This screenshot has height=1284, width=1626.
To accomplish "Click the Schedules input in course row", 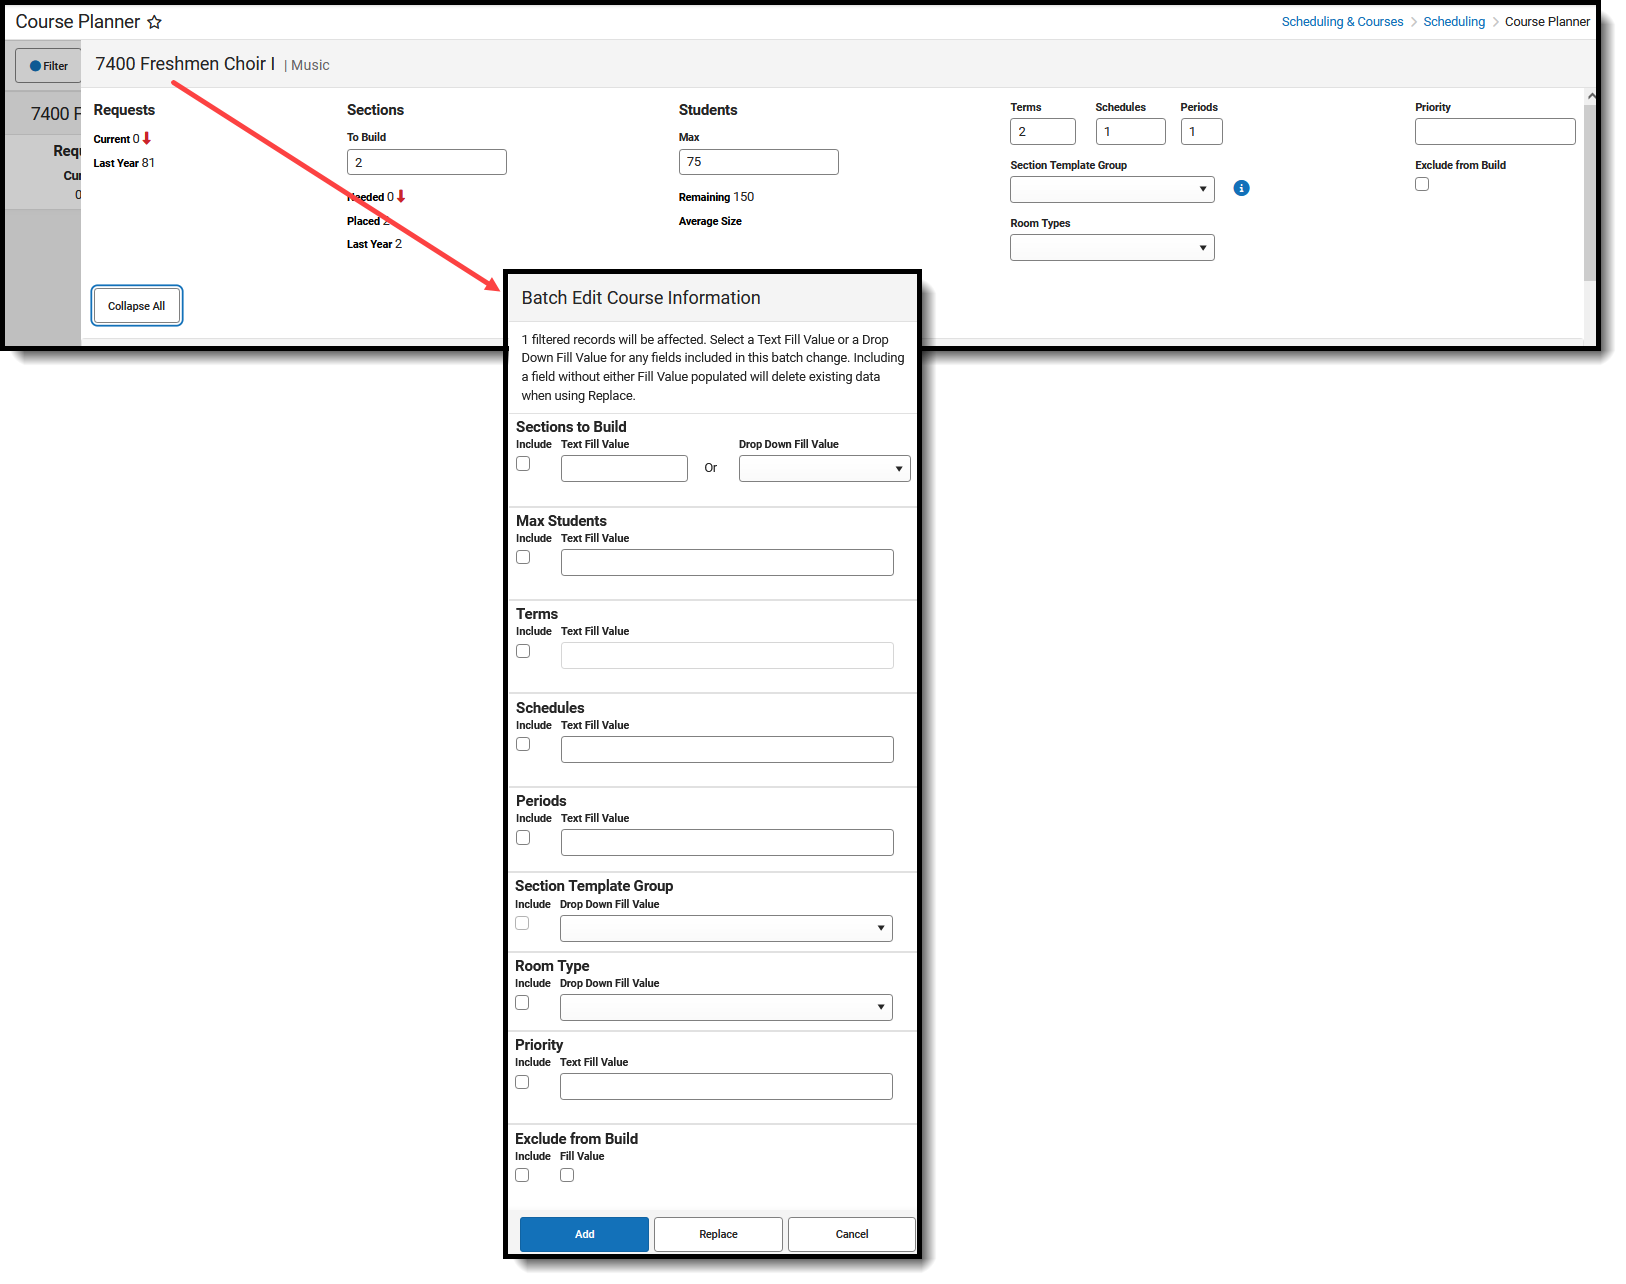I will (x=1131, y=131).
